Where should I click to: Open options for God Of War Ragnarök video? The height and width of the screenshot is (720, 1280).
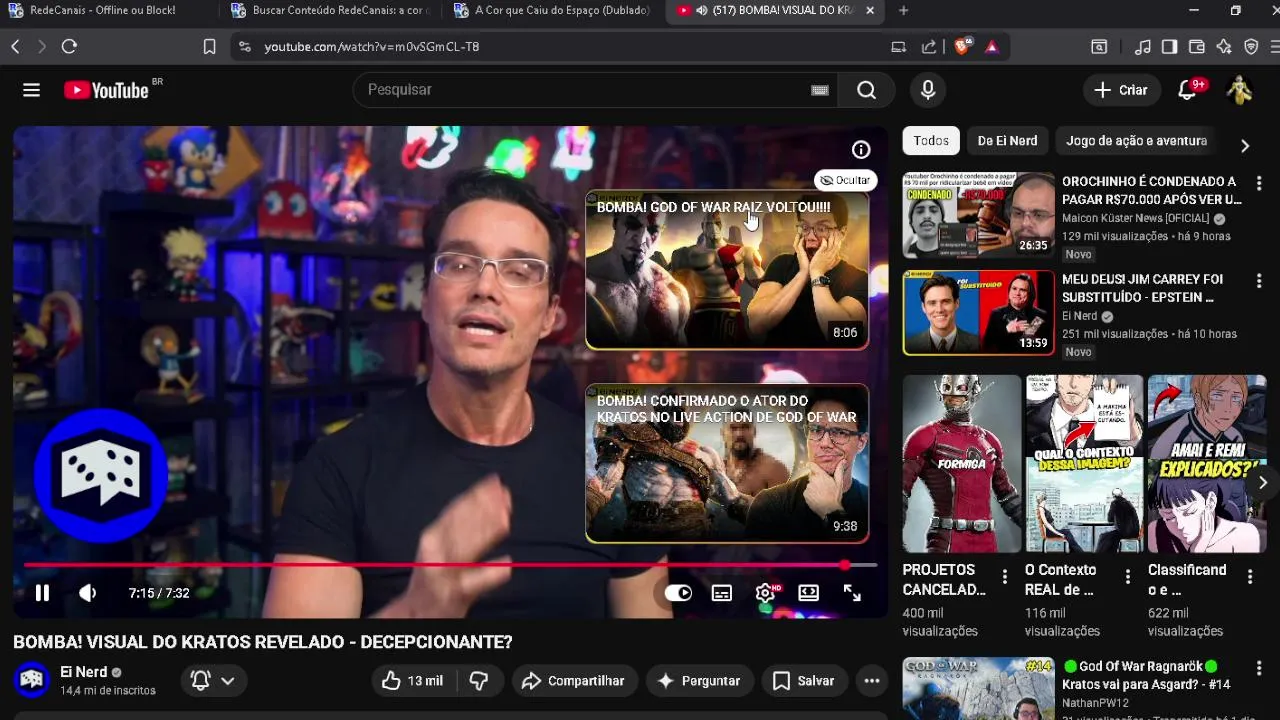1259,669
